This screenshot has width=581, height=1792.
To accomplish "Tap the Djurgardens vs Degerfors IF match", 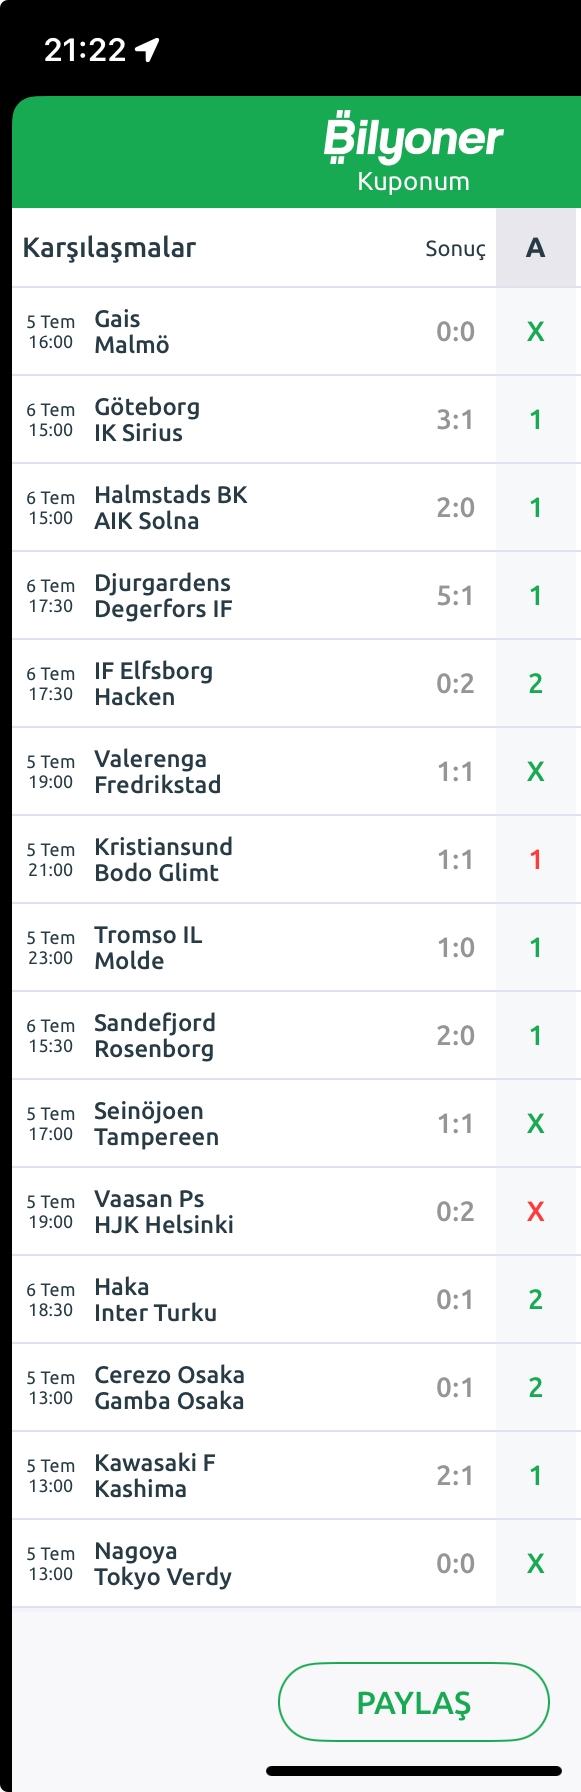I will pyautogui.click(x=296, y=596).
